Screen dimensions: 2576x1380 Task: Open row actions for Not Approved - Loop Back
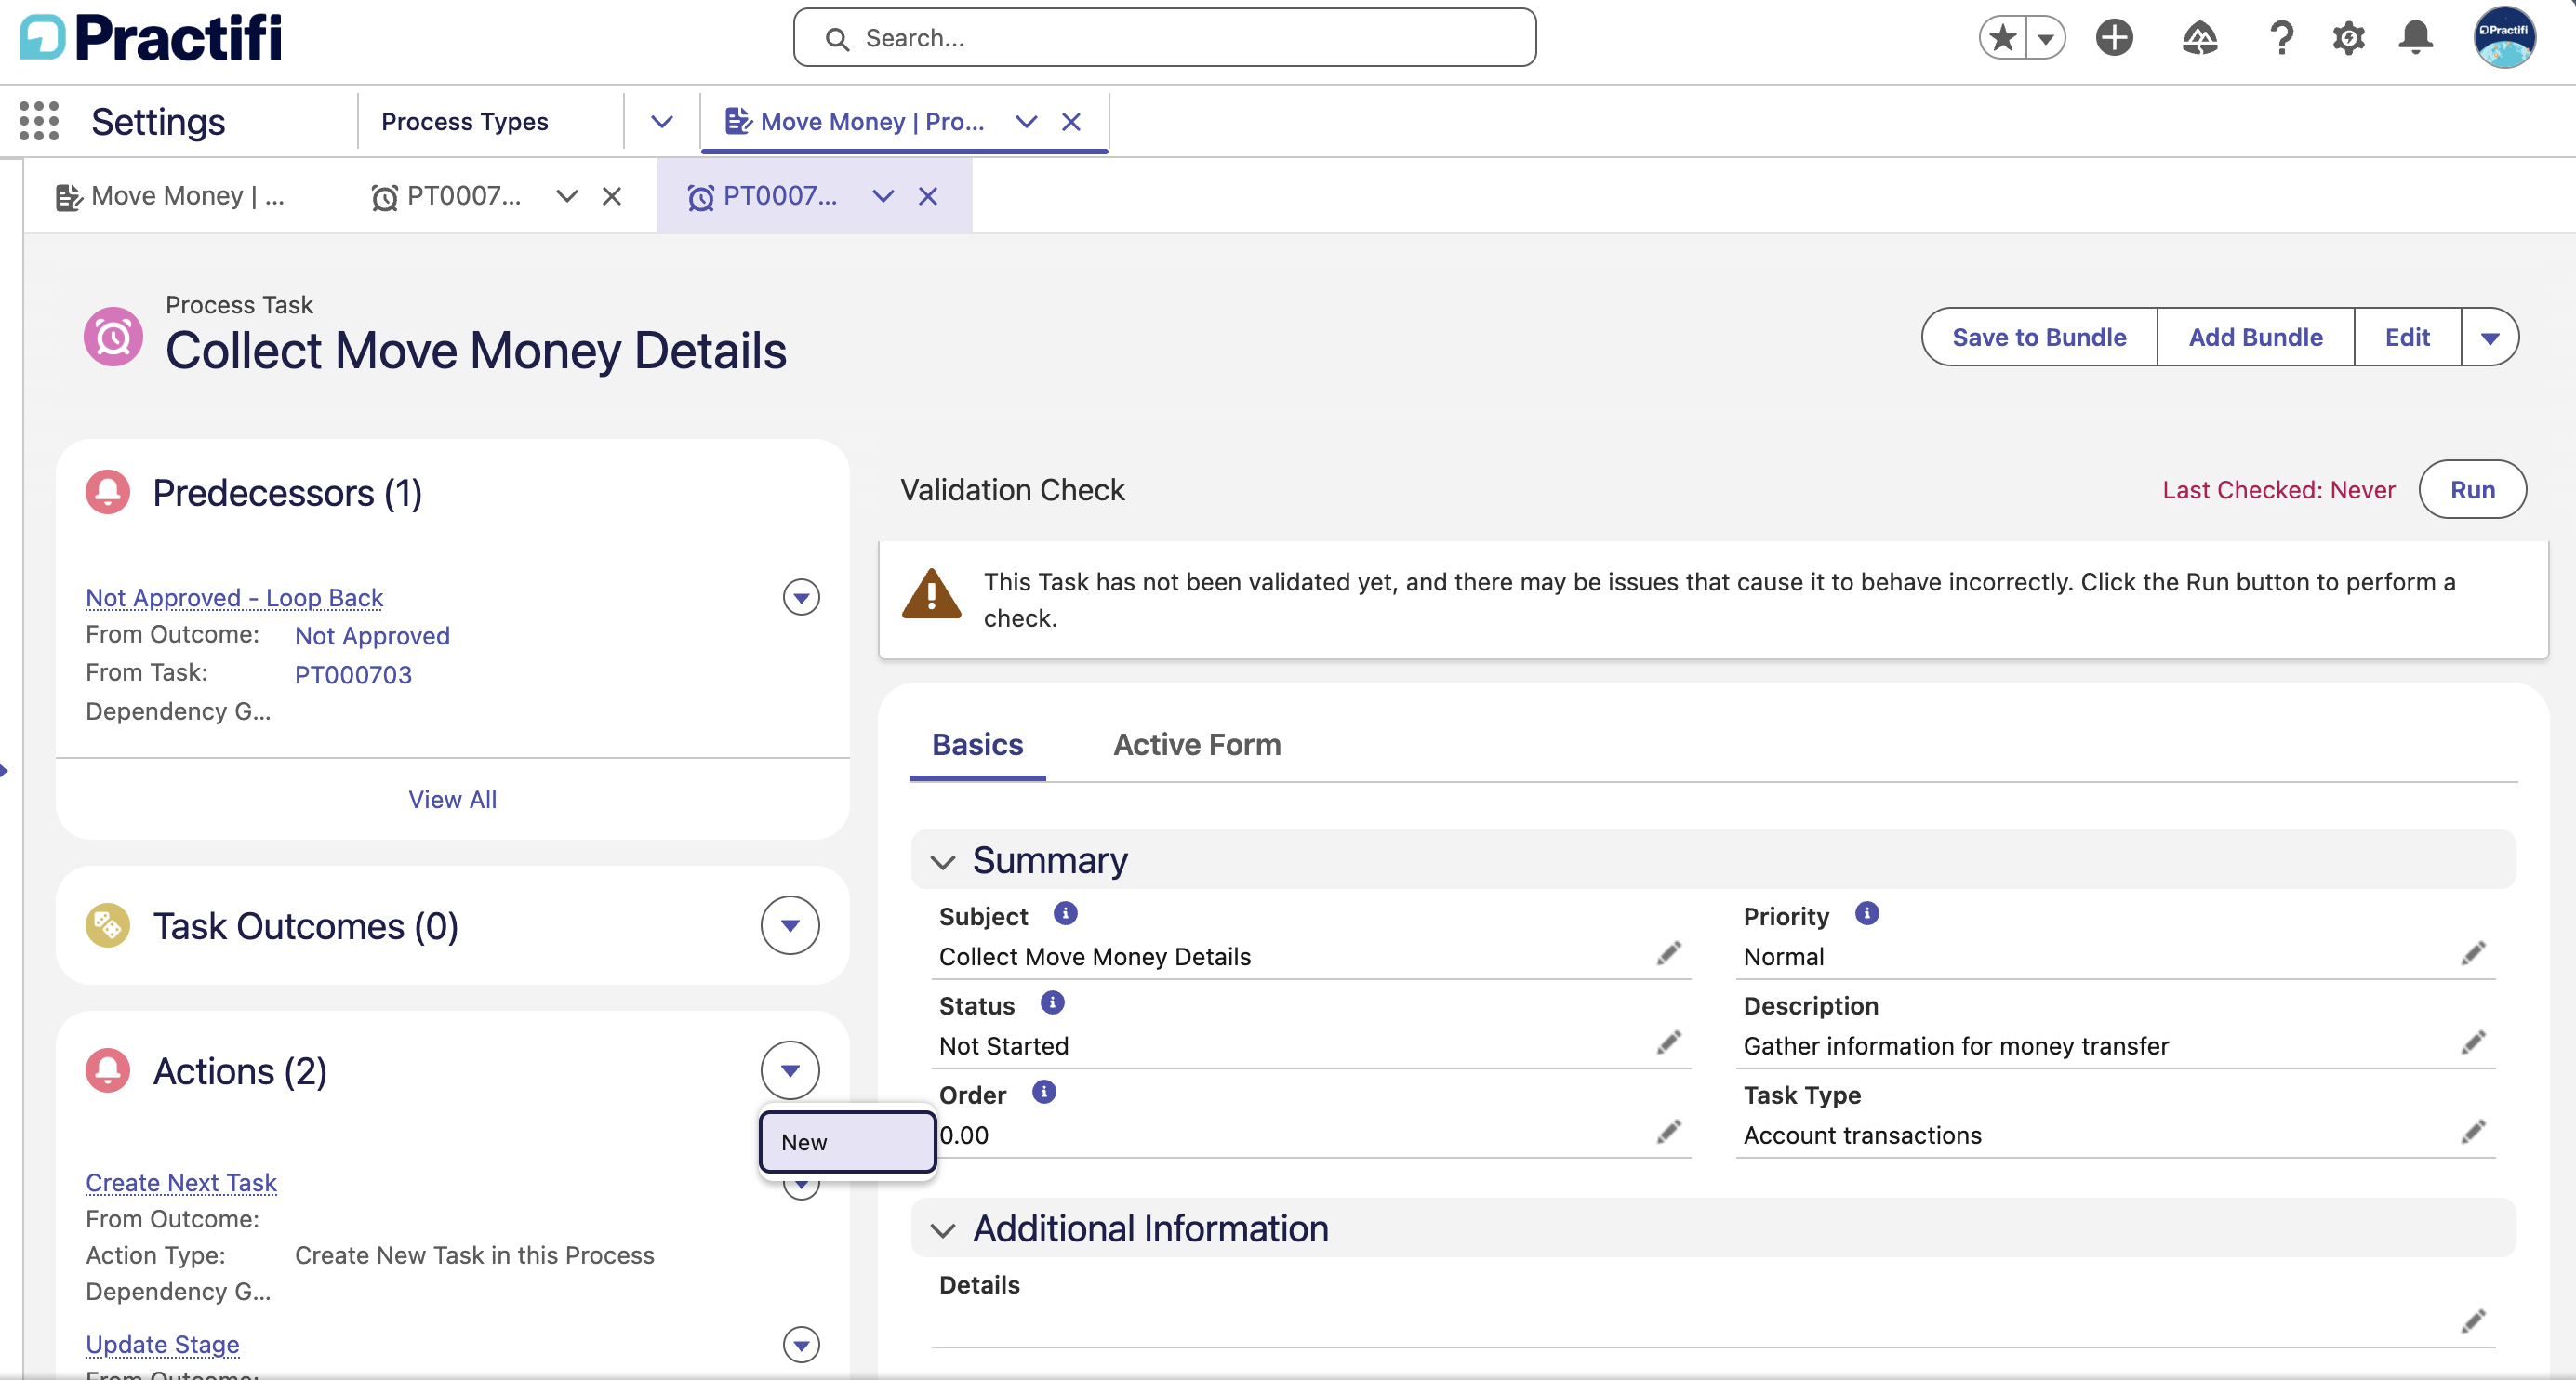[801, 597]
